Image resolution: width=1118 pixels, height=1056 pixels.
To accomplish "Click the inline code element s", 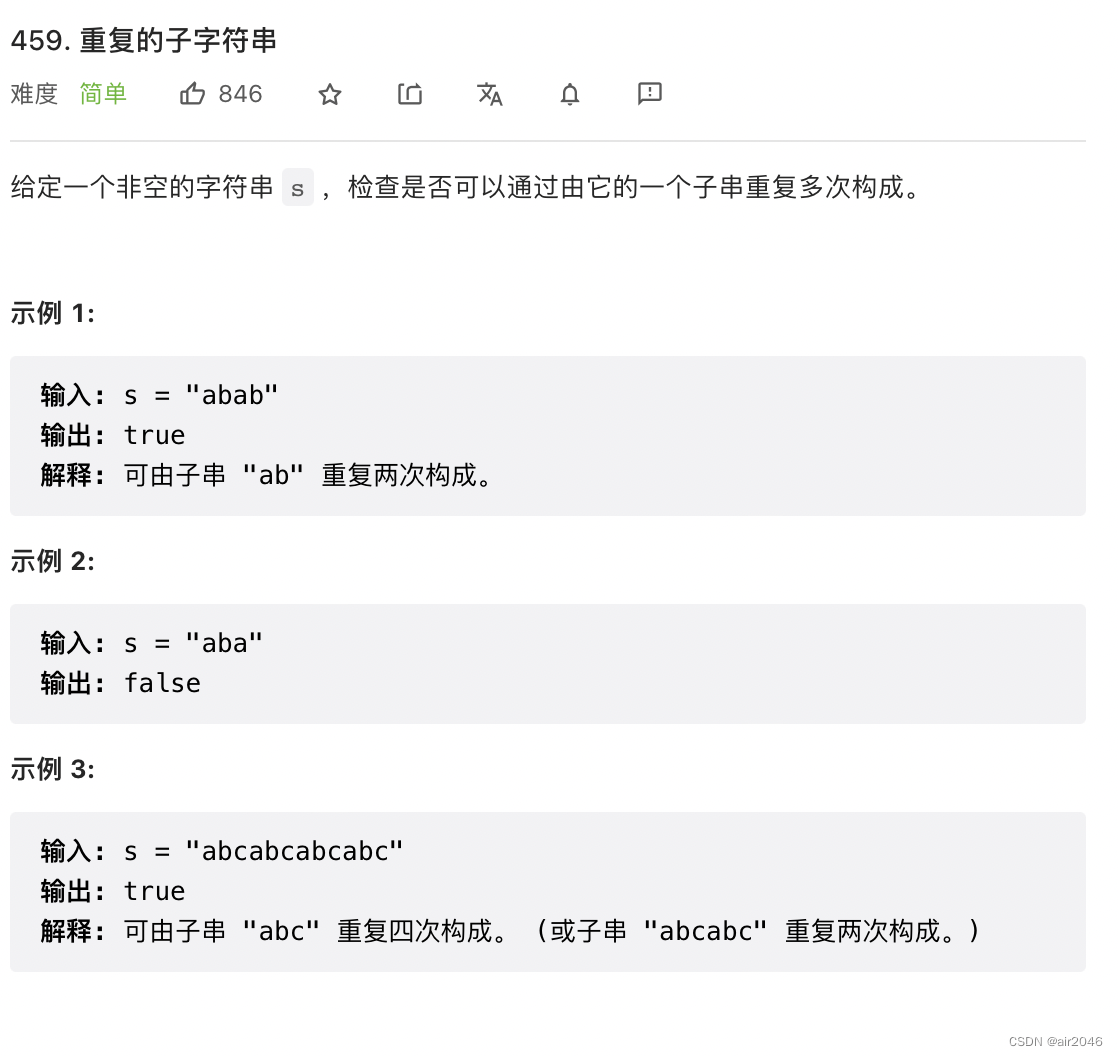I will (297, 188).
